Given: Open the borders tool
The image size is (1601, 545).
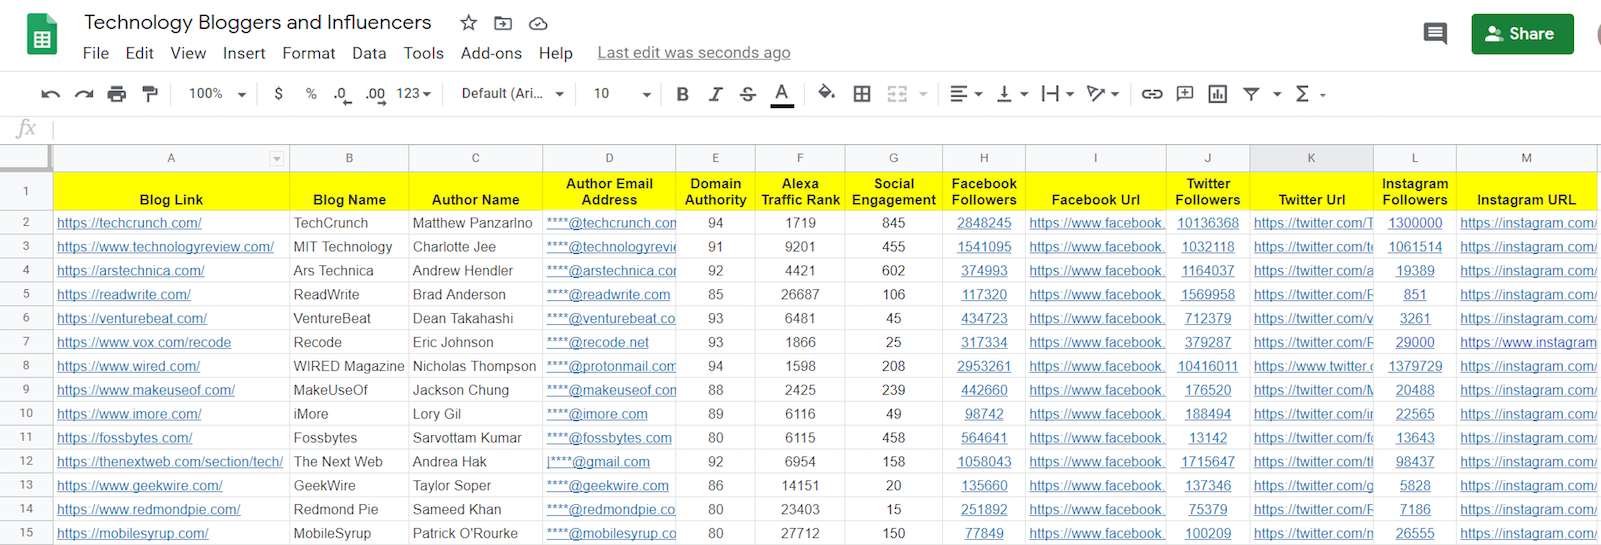Looking at the screenshot, I should pos(862,94).
